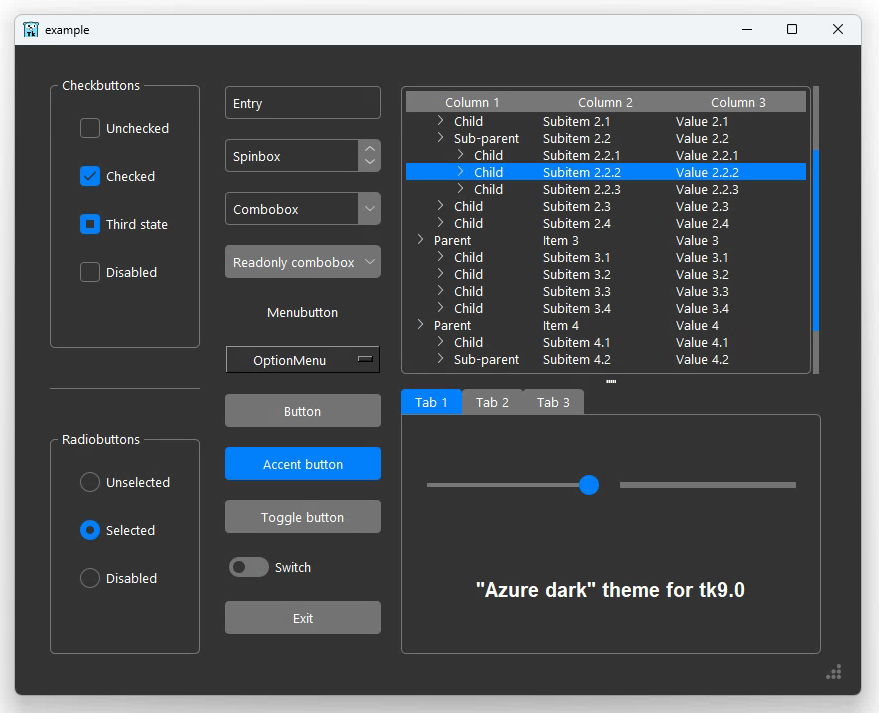Click the gray progress bar beside slider
879x713 pixels.
pyautogui.click(x=707, y=485)
